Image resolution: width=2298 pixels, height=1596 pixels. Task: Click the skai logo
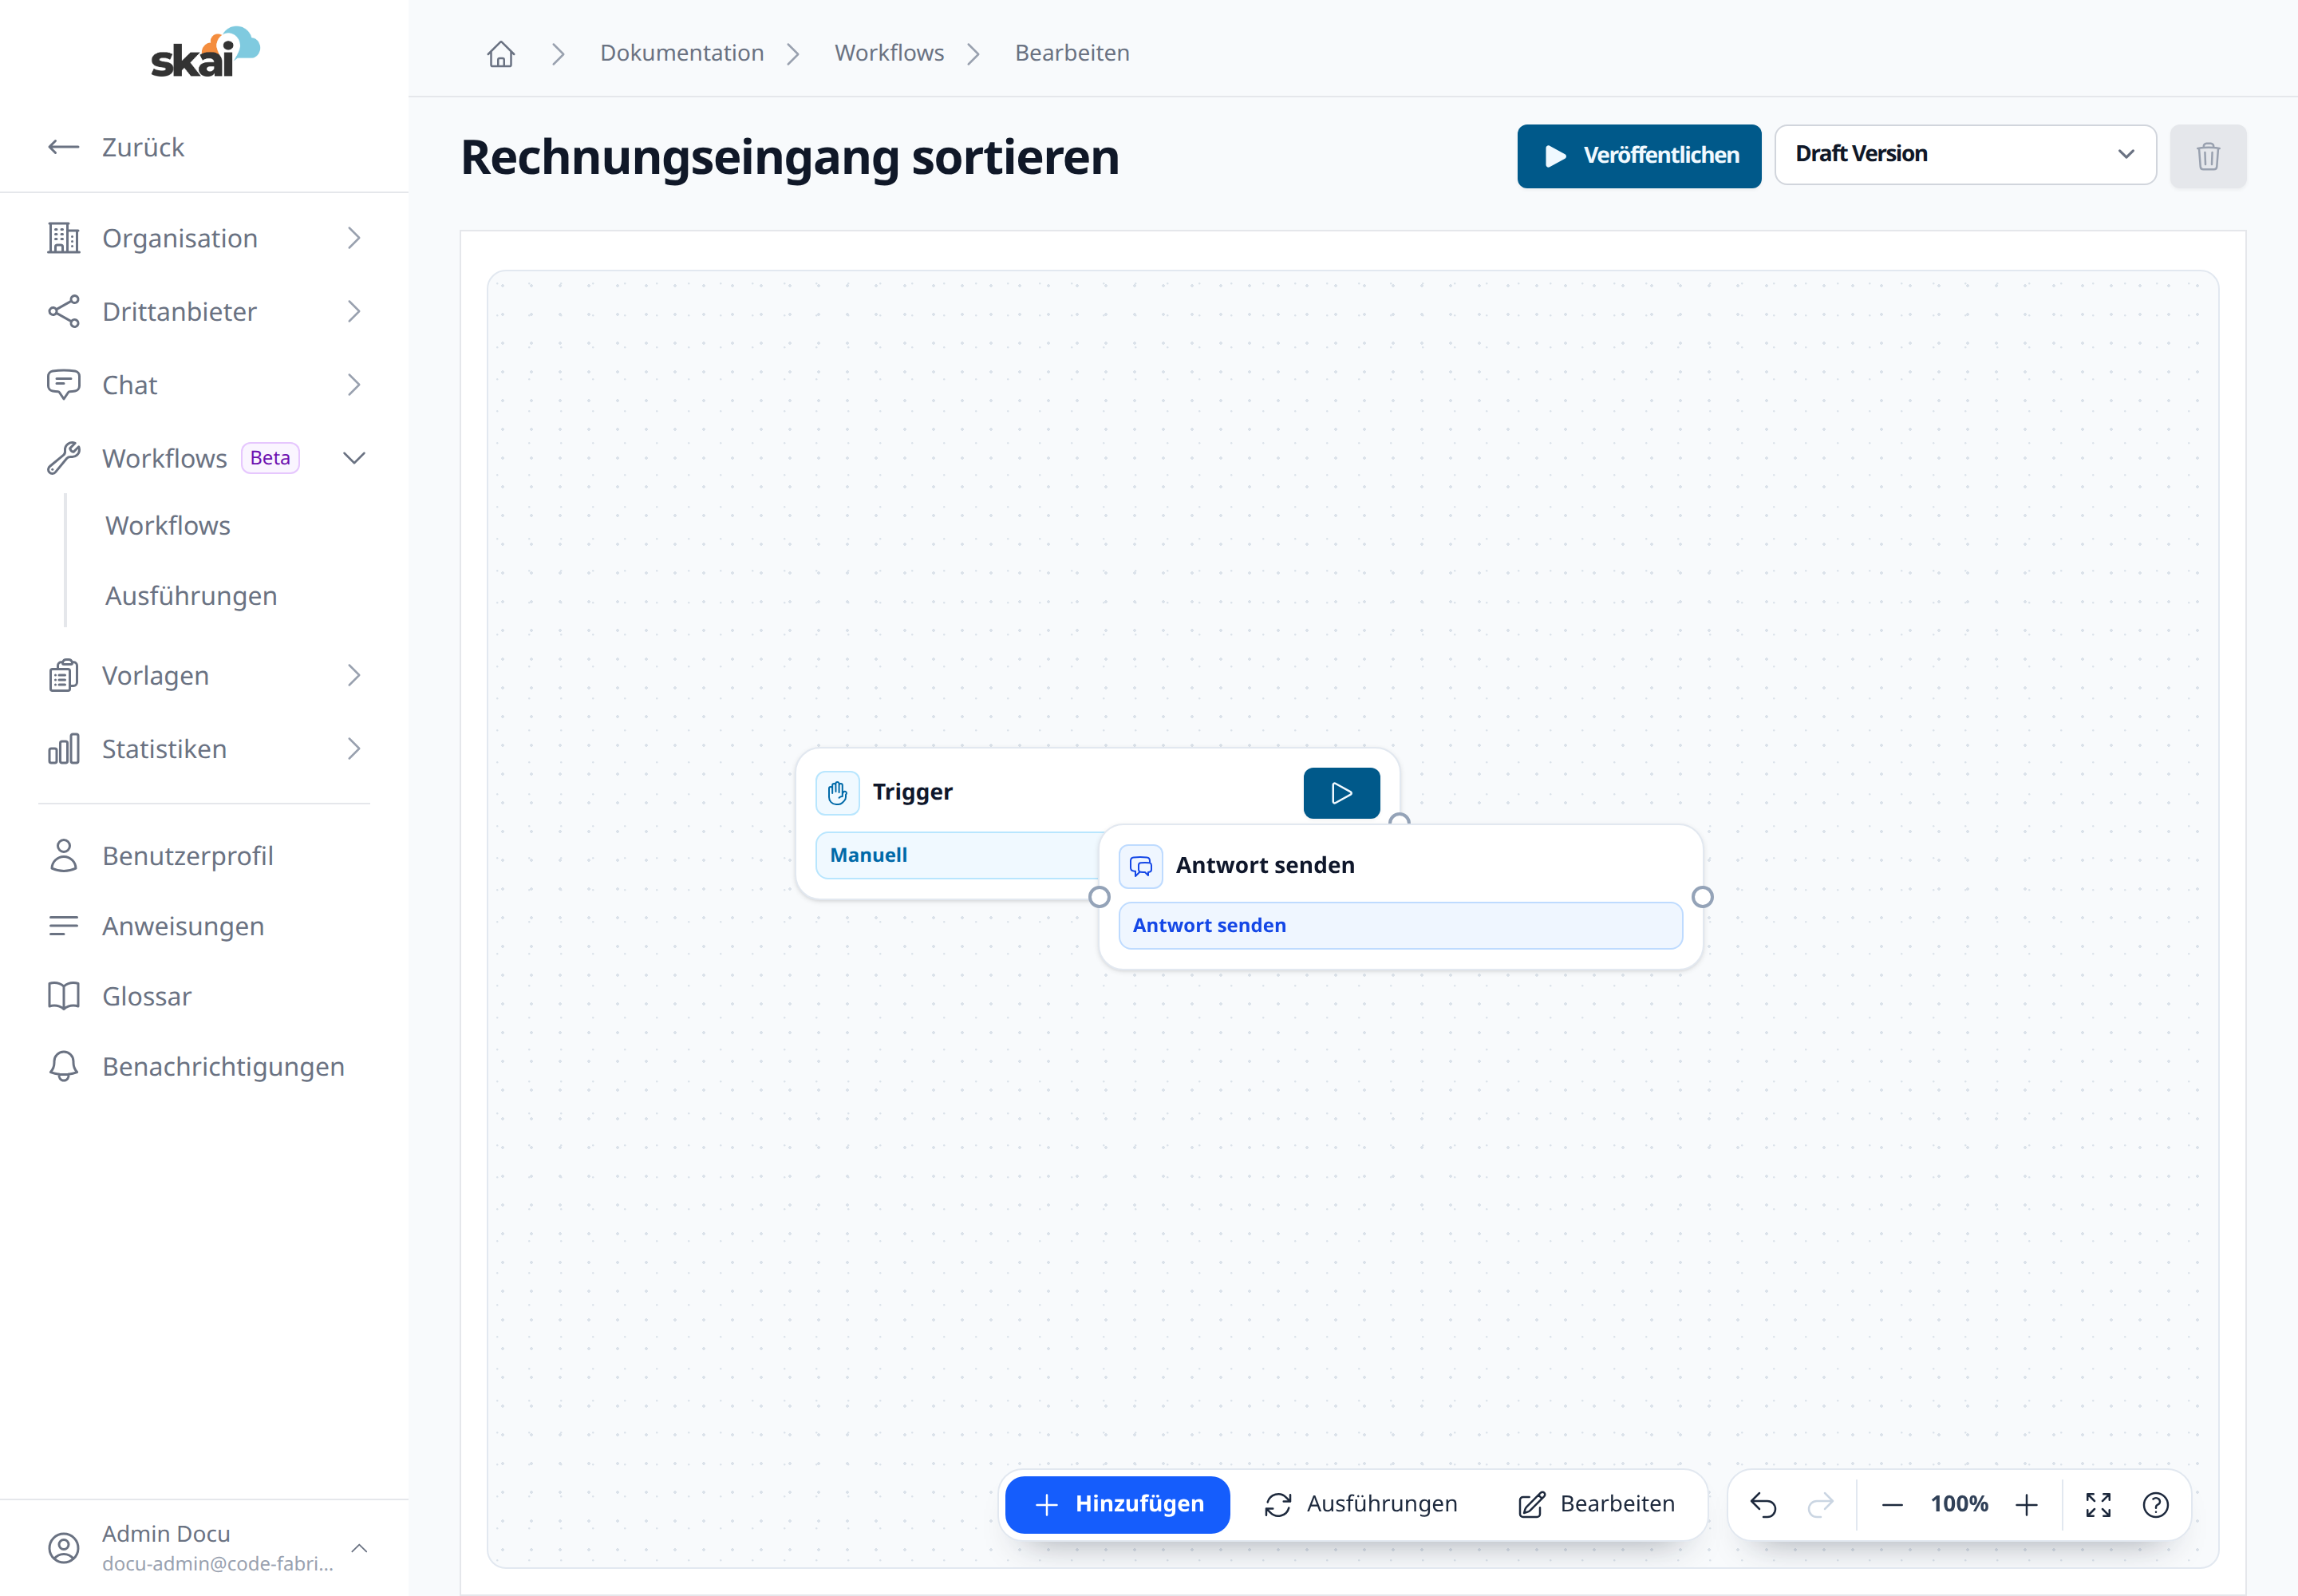coord(205,52)
